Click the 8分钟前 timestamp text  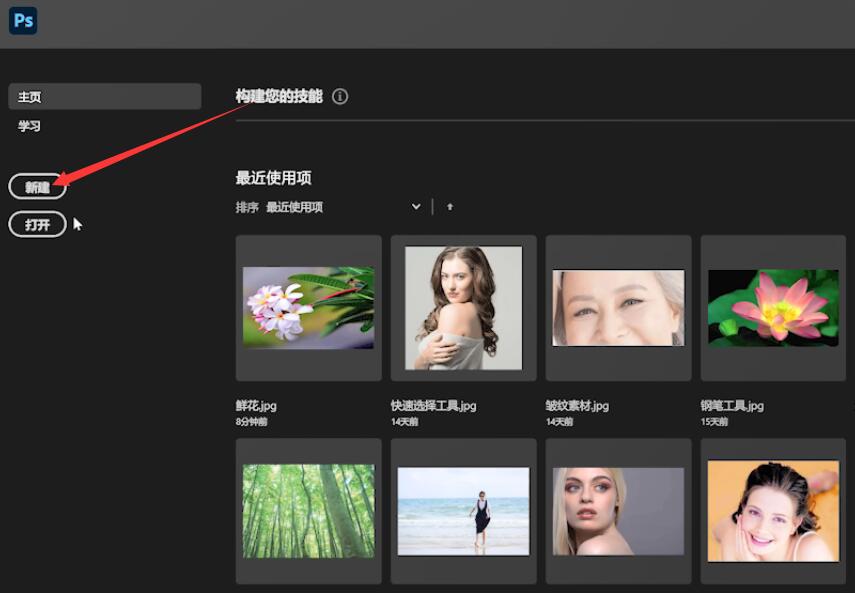coord(251,421)
